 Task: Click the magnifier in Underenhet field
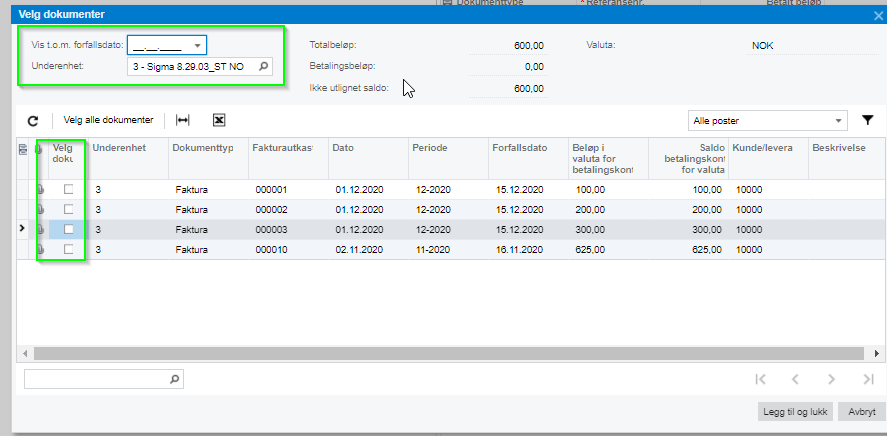[x=263, y=67]
